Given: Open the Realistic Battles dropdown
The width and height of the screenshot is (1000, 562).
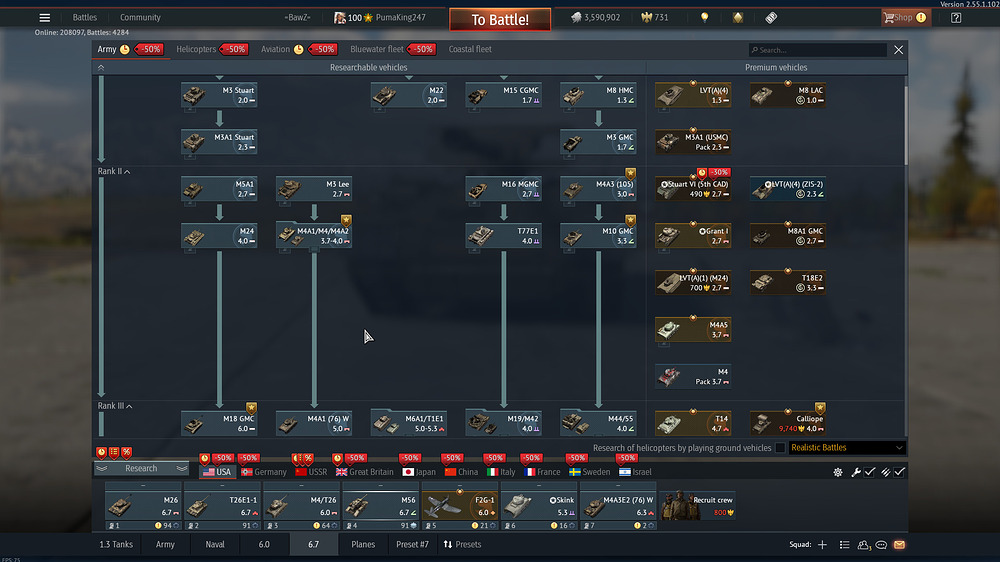Looking at the screenshot, I should [847, 448].
